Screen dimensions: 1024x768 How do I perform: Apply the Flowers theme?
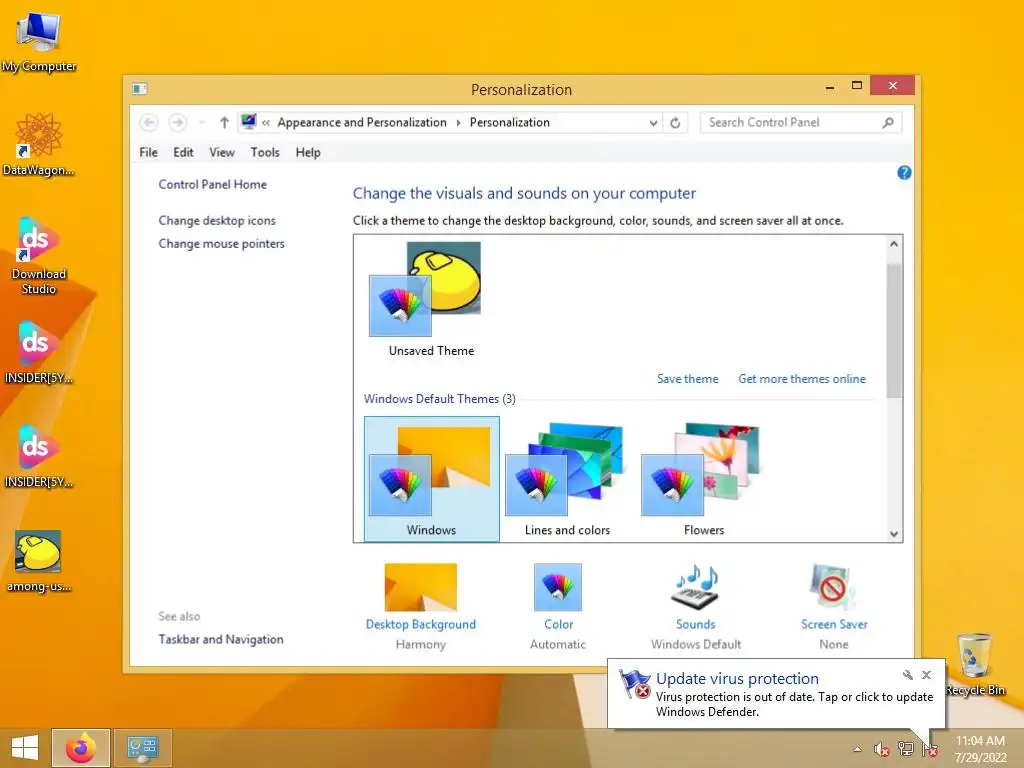[x=704, y=479]
